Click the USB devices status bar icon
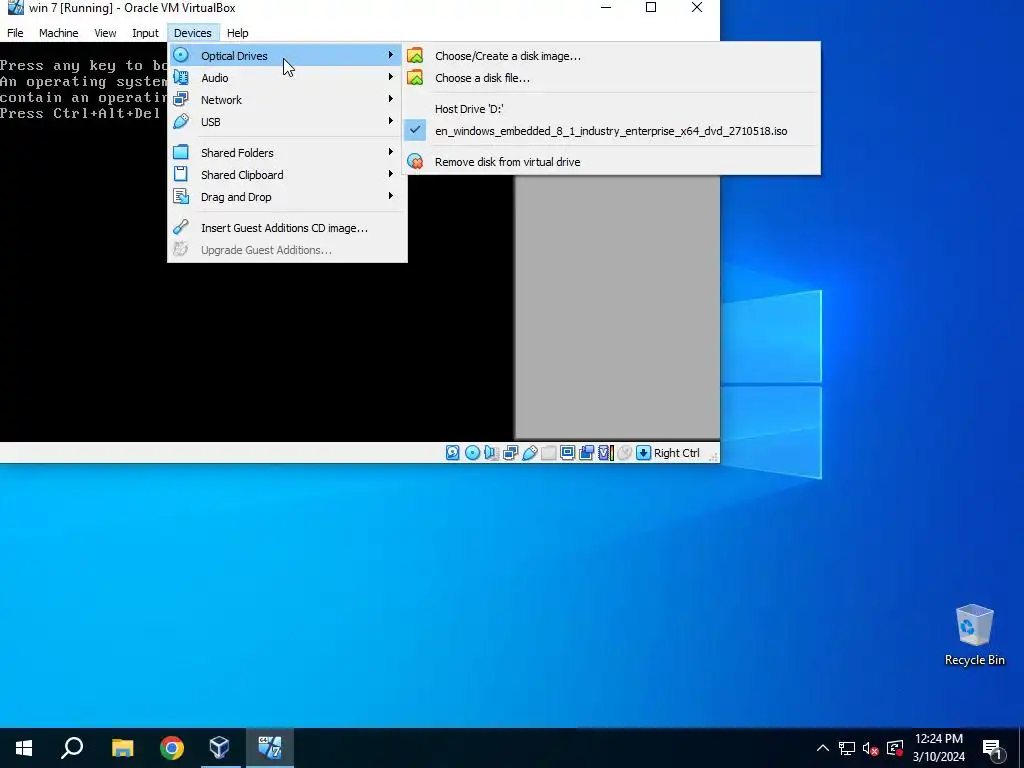The height and width of the screenshot is (768, 1024). pyautogui.click(x=530, y=453)
